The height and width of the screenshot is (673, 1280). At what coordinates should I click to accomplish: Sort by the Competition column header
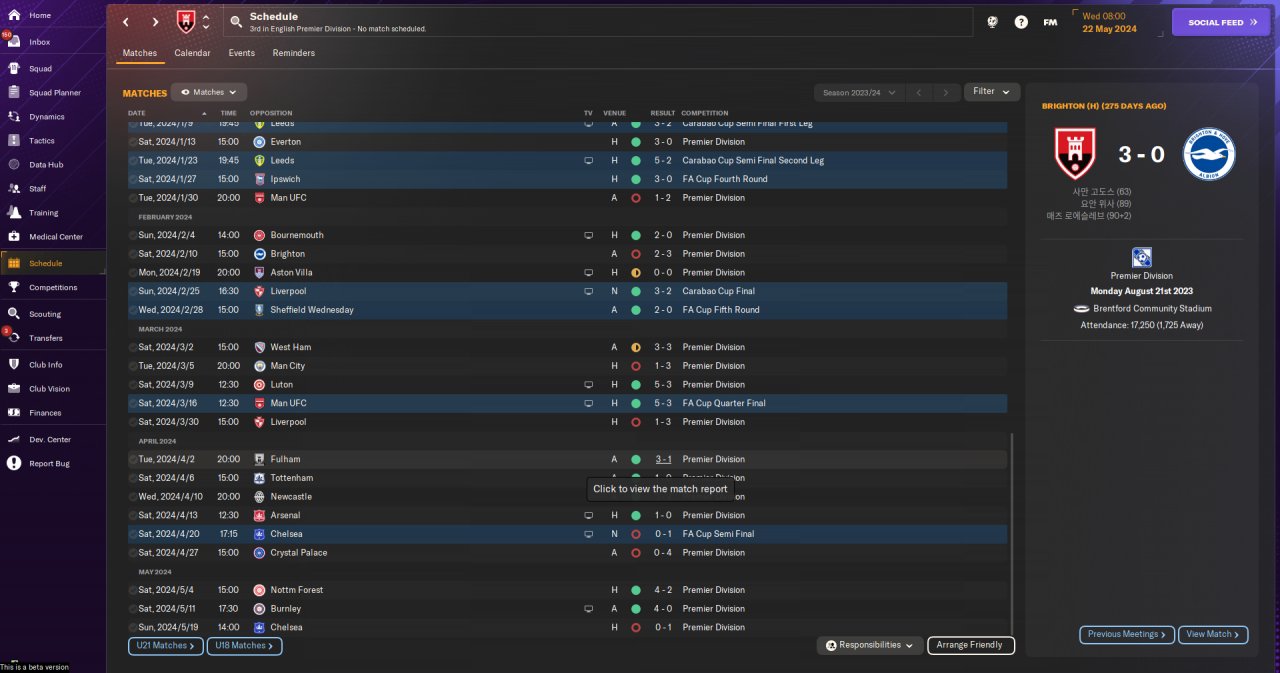coord(705,113)
